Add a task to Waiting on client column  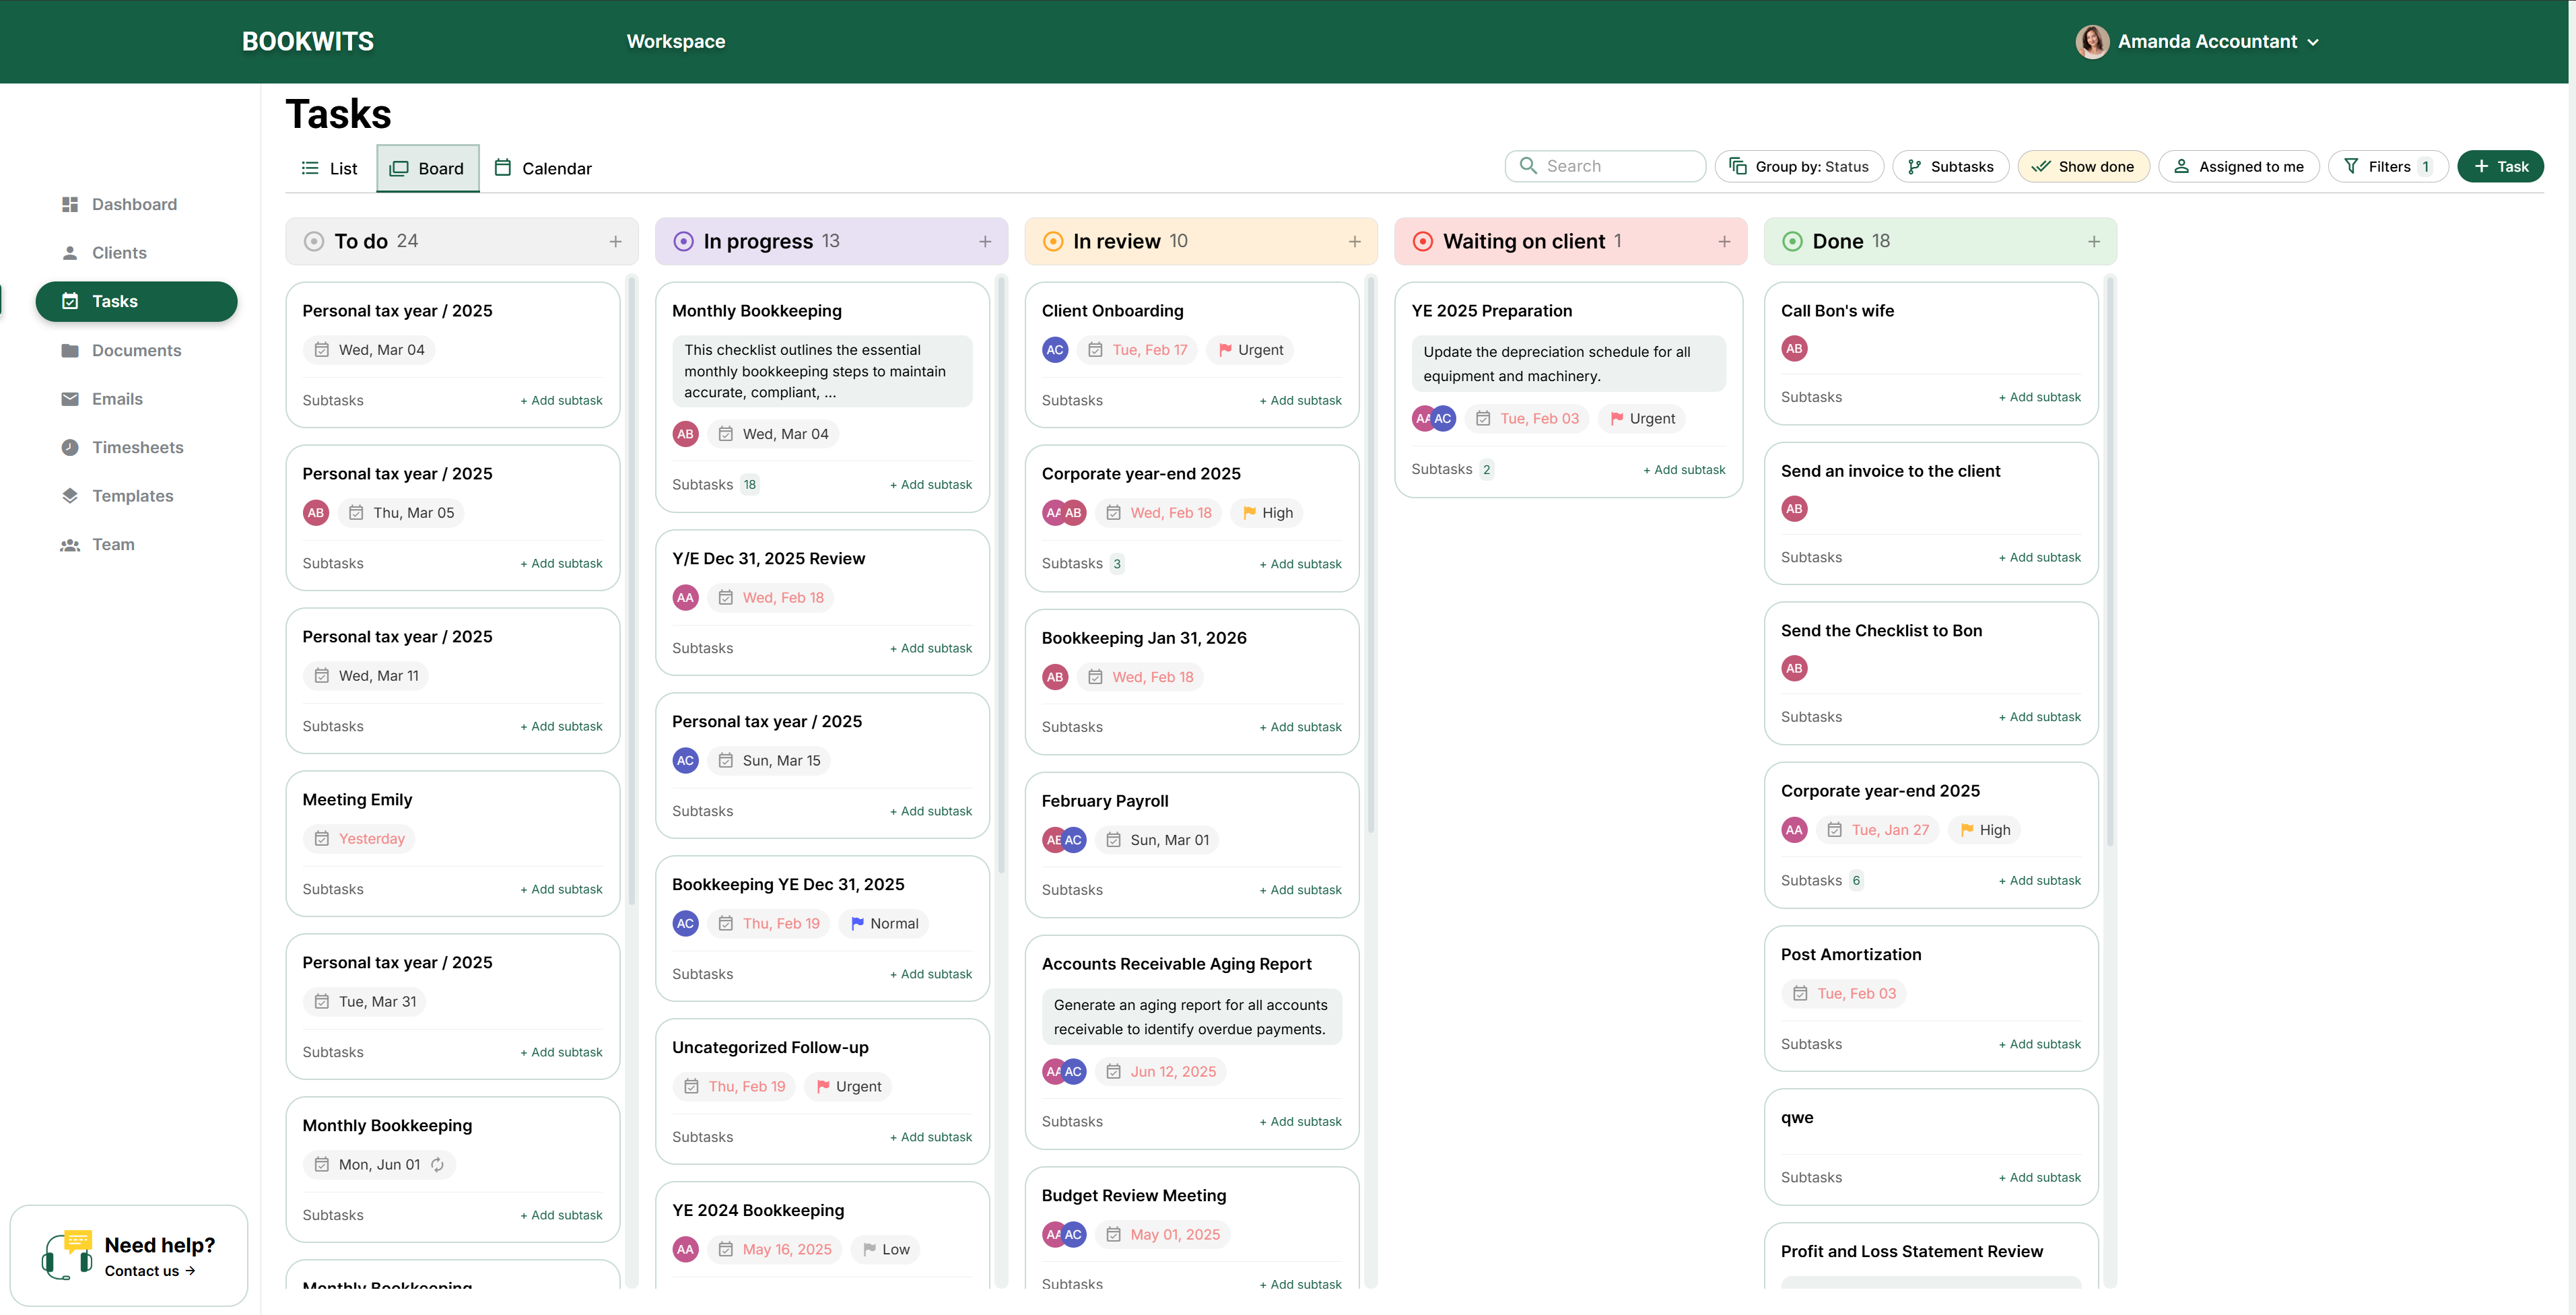click(x=1724, y=241)
